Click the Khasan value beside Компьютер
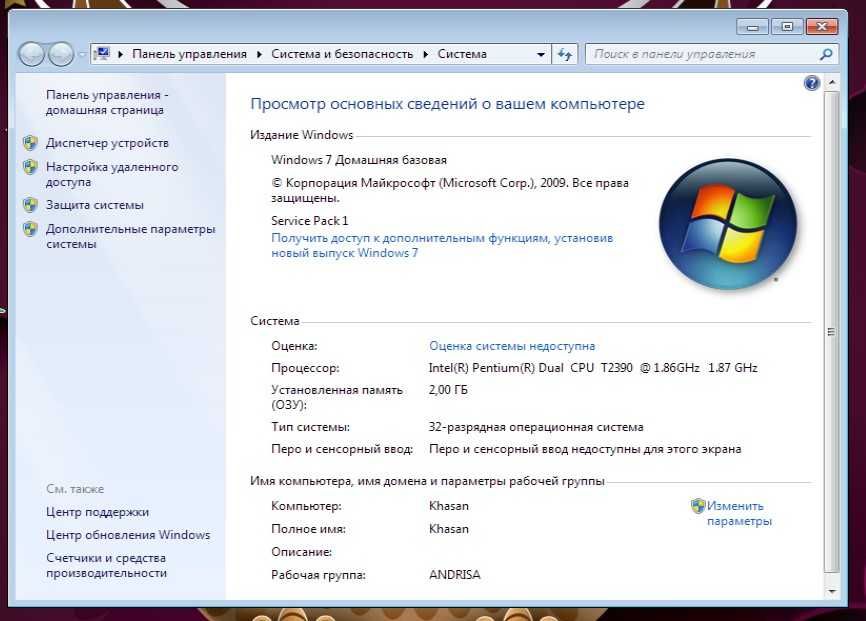Viewport: 866px width, 621px height. [x=449, y=506]
